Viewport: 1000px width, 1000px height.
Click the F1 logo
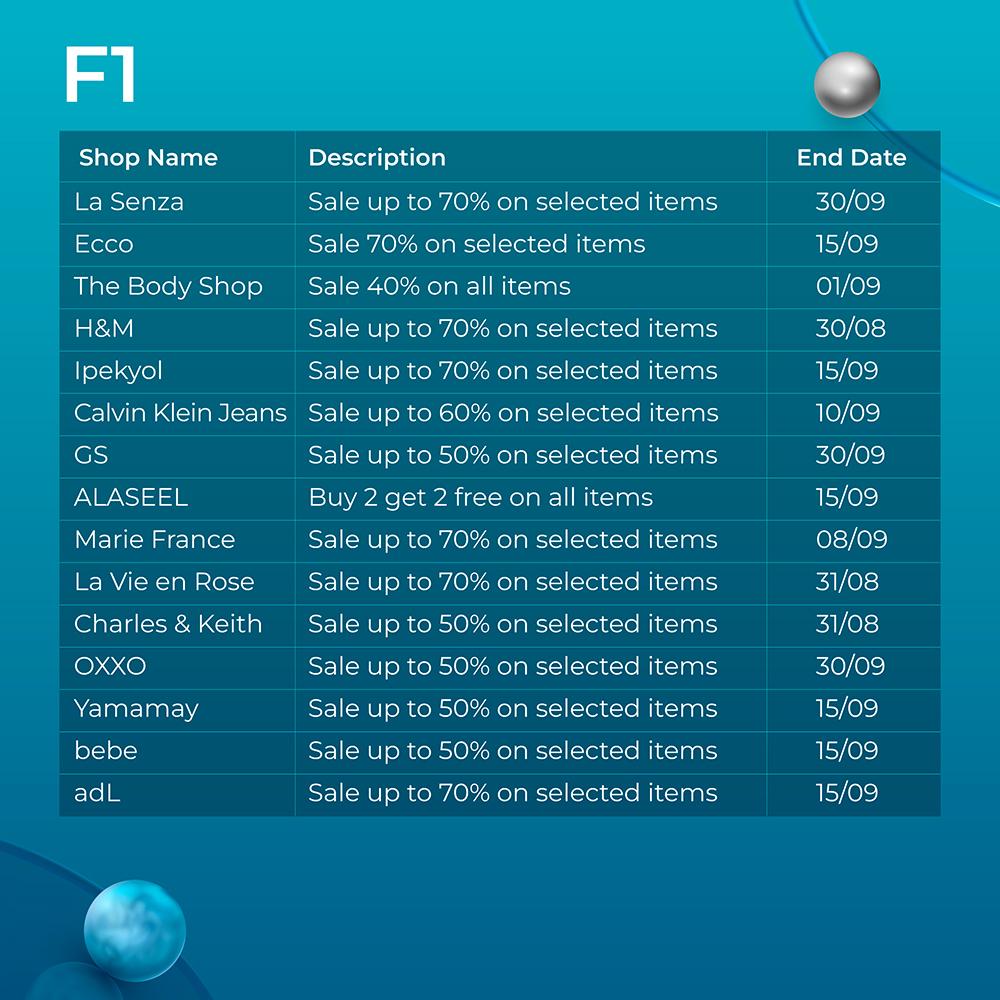point(100,74)
